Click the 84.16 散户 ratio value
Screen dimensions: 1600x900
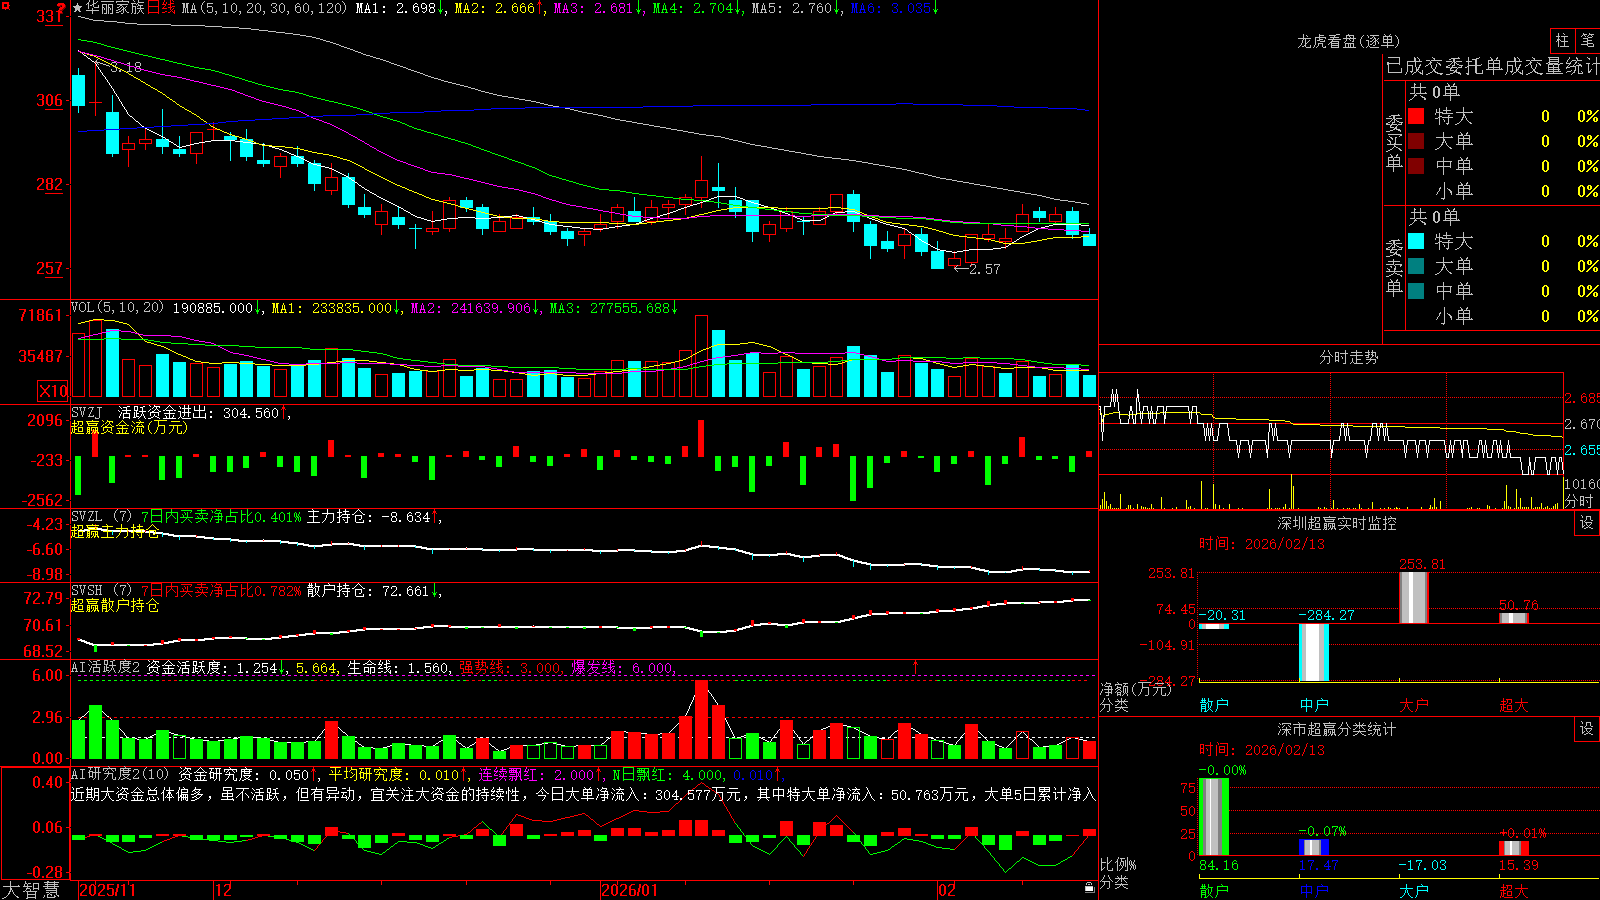coord(1218,865)
